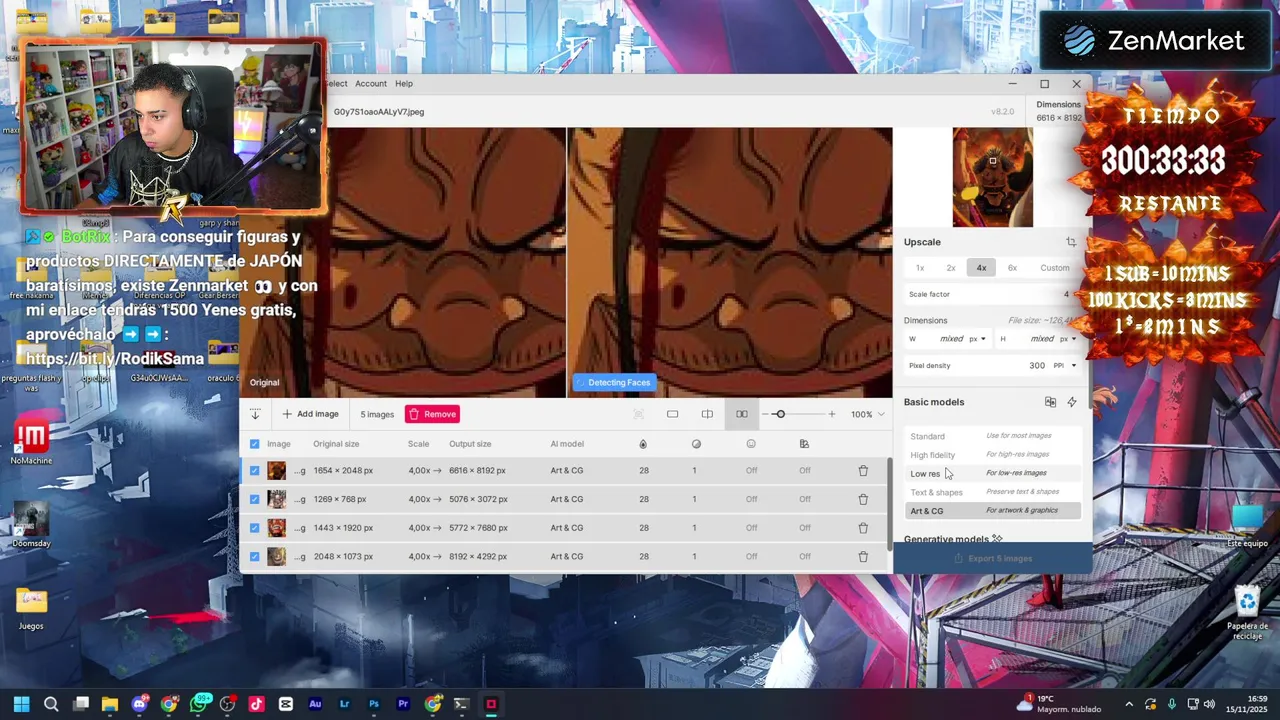This screenshot has width=1280, height=720.
Task: Open Windows taskbar search
Action: pyautogui.click(x=51, y=704)
